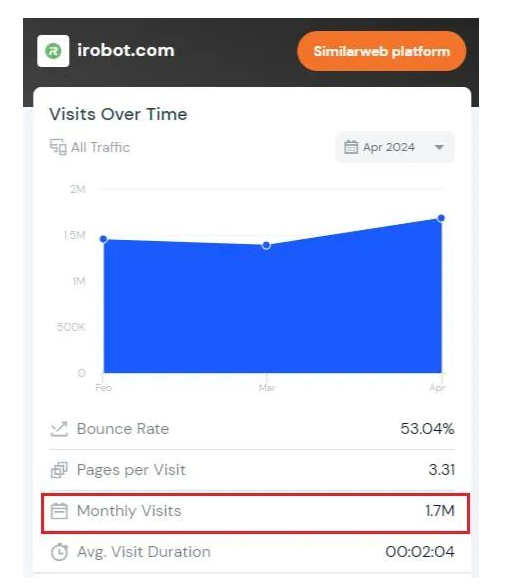Click the calendar icon beside Apr 2024
508x587 pixels.
(351, 147)
